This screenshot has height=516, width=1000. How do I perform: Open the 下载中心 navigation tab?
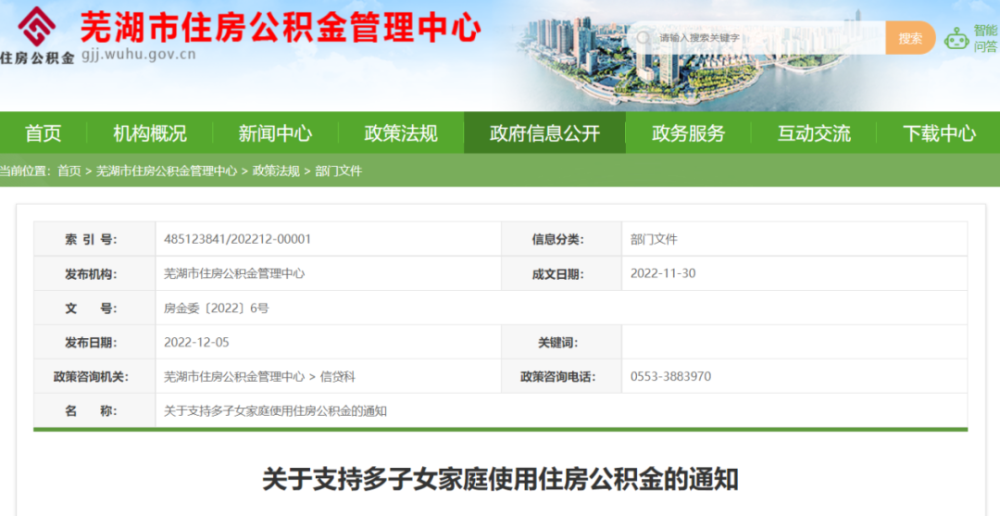(x=939, y=133)
